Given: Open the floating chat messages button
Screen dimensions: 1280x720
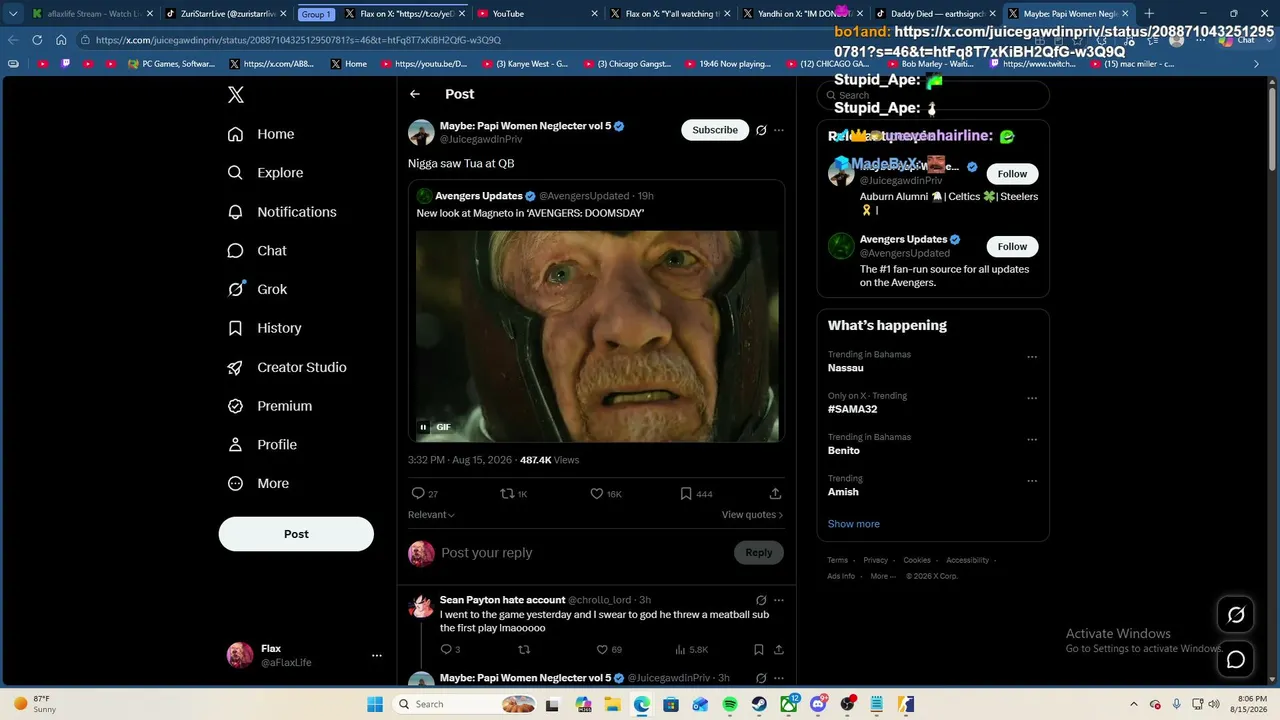Looking at the screenshot, I should coord(1236,660).
